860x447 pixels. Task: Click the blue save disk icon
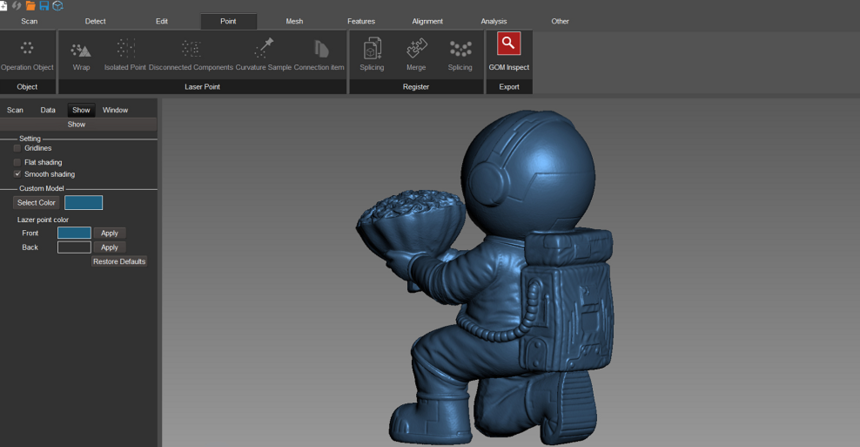(44, 6)
